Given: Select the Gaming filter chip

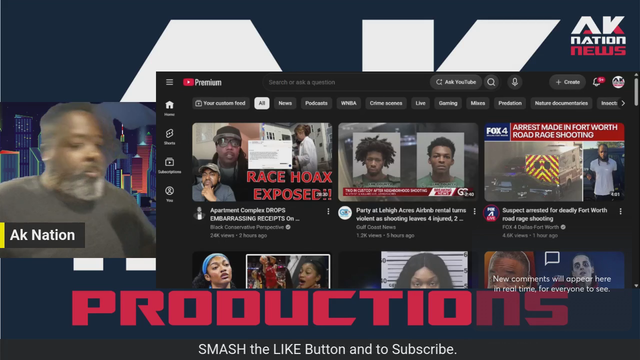Looking at the screenshot, I should (x=448, y=103).
